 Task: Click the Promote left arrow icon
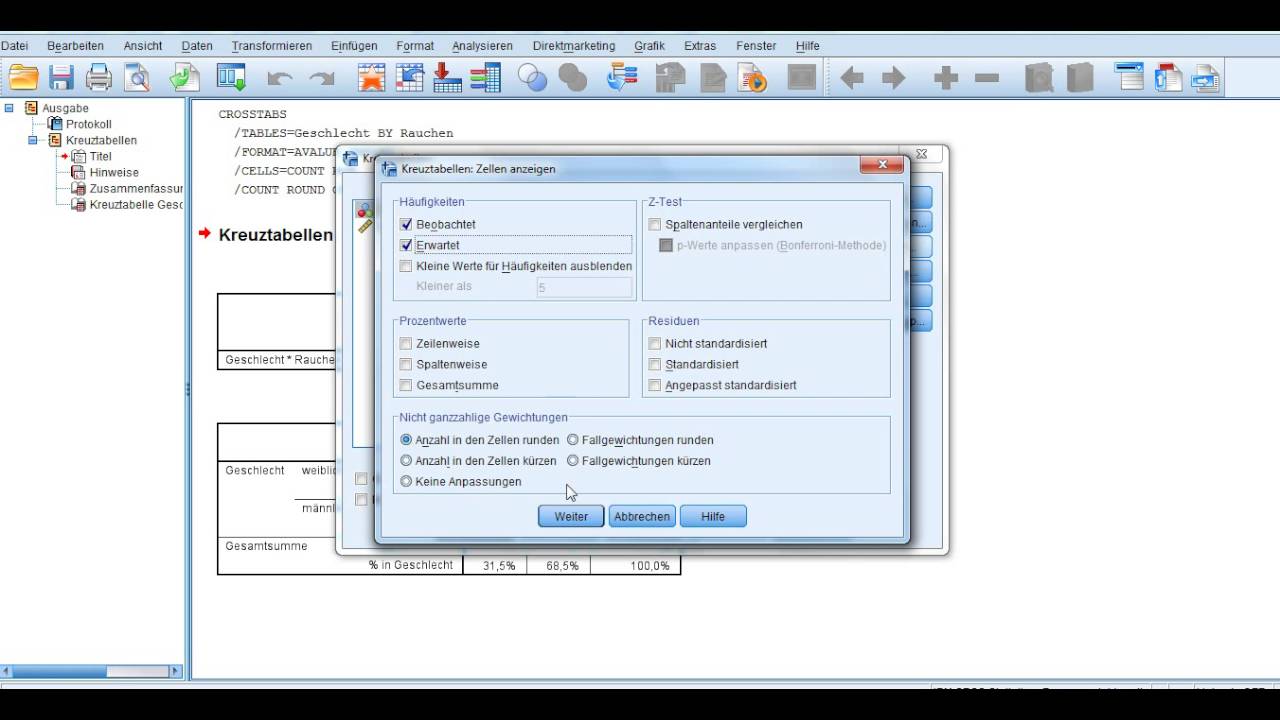pos(852,78)
